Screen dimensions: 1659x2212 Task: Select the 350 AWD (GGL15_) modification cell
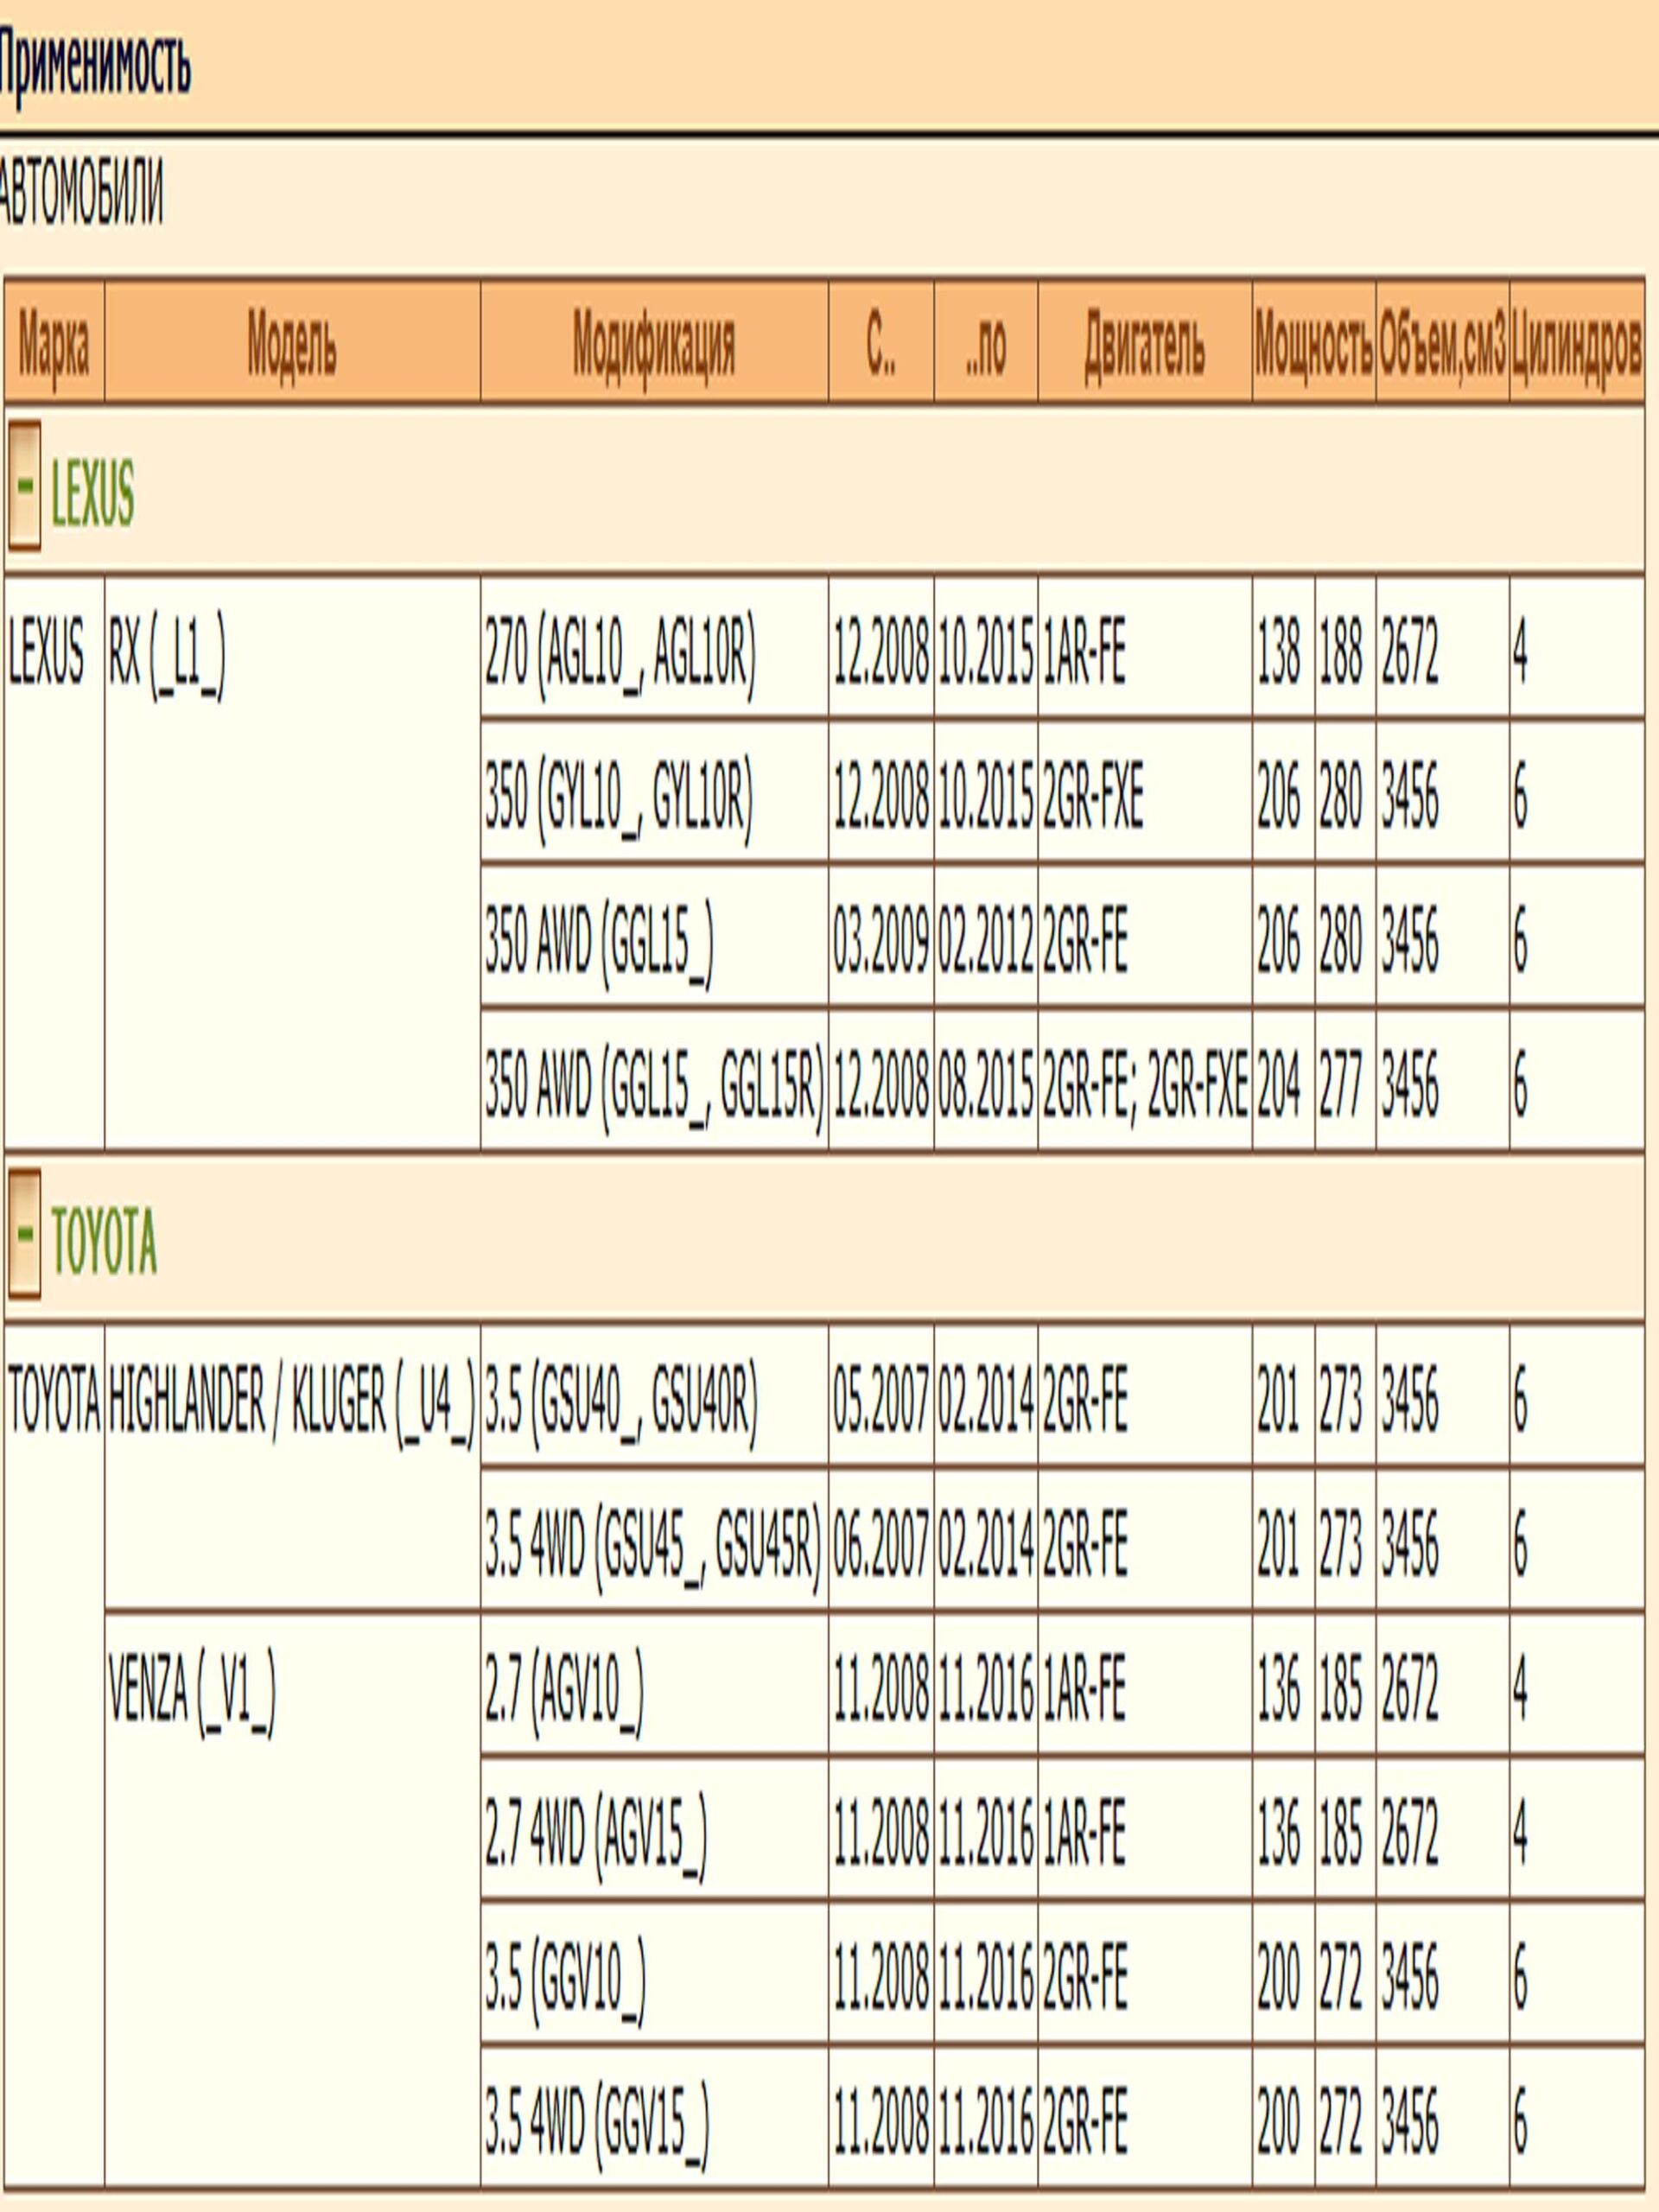[x=600, y=941]
